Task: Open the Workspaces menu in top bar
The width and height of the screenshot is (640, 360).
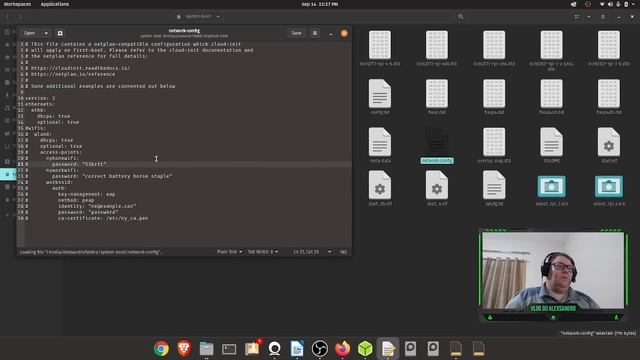Action: (x=17, y=4)
